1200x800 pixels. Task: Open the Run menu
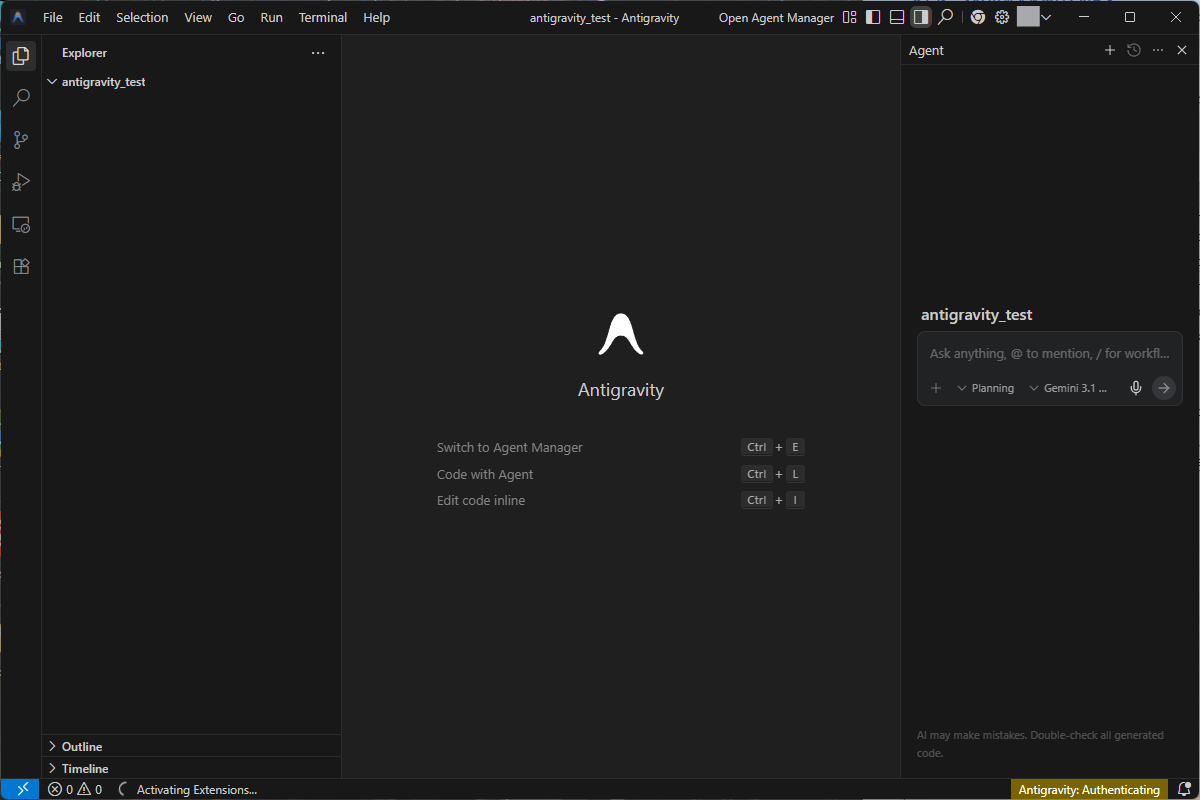pos(271,17)
